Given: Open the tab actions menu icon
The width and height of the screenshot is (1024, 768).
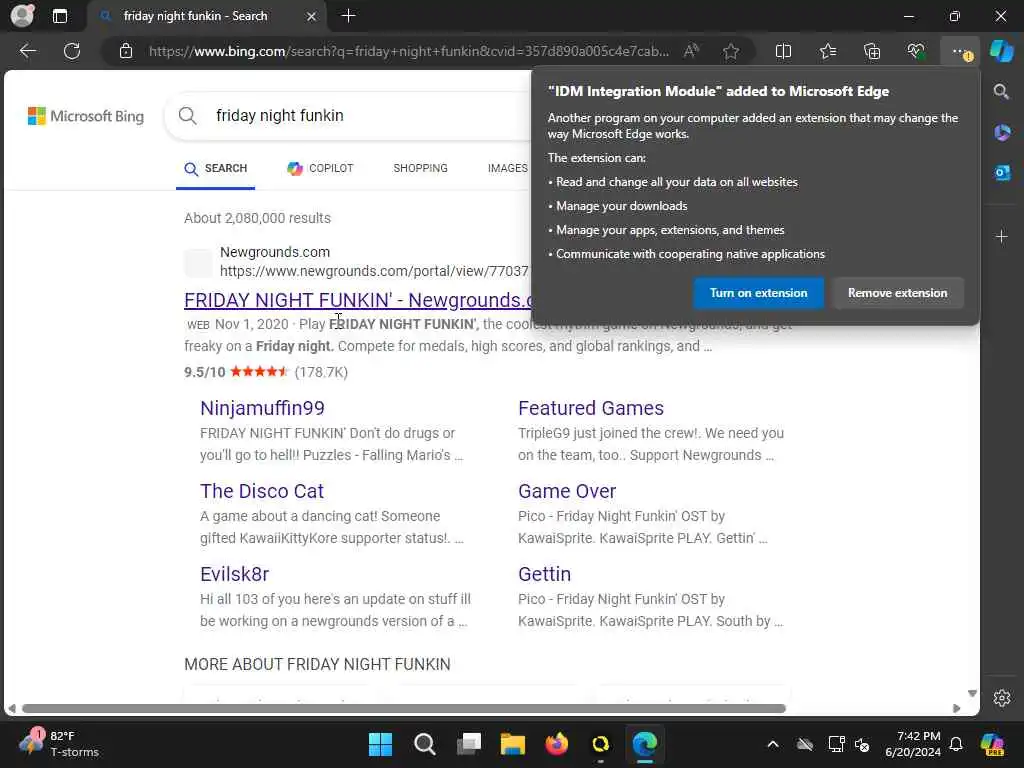Looking at the screenshot, I should (x=59, y=16).
